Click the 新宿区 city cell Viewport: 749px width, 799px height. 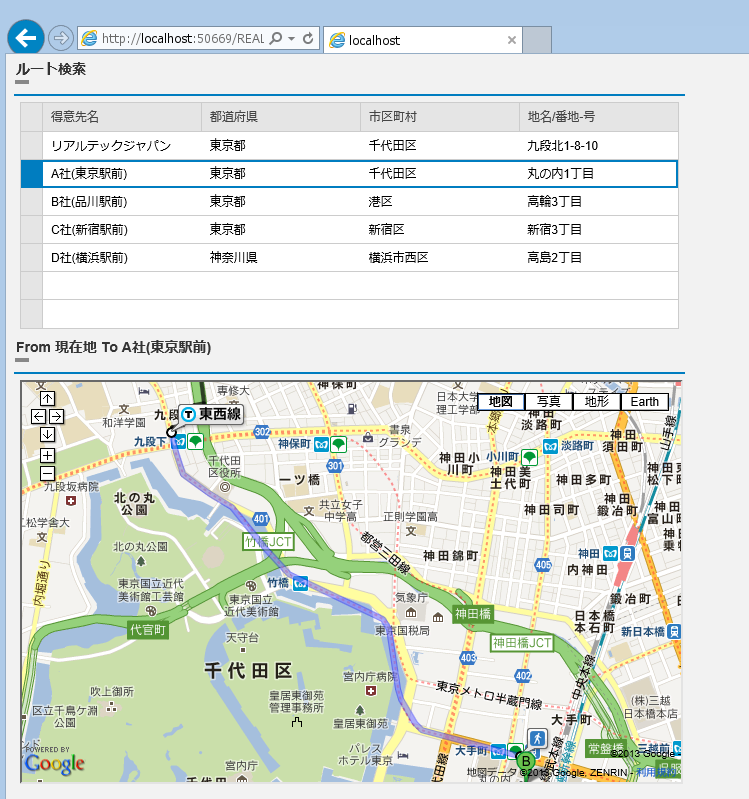[x=440, y=230]
